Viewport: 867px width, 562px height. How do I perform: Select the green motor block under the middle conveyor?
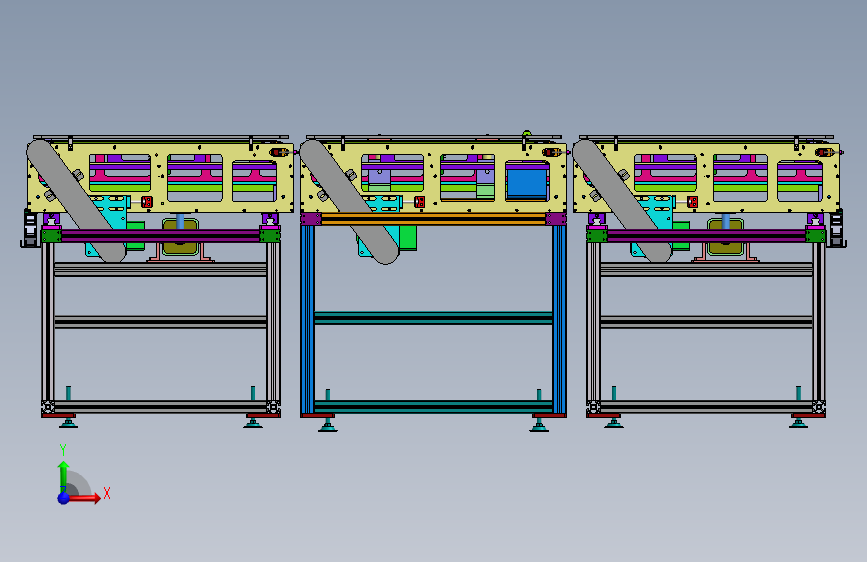[x=408, y=237]
